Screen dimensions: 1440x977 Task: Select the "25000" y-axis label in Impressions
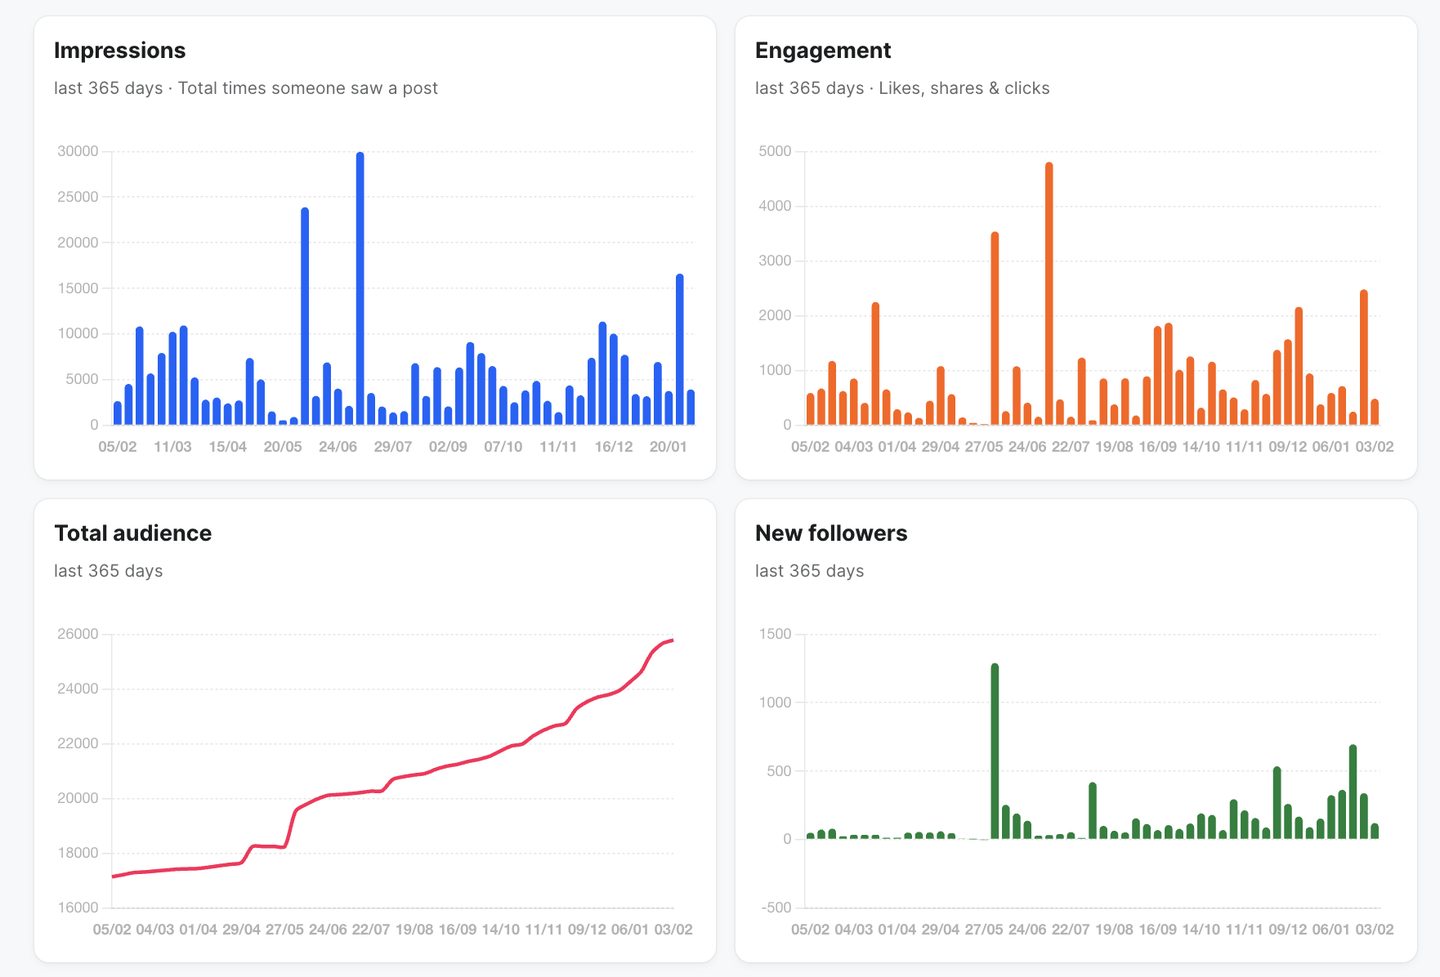[x=78, y=197]
